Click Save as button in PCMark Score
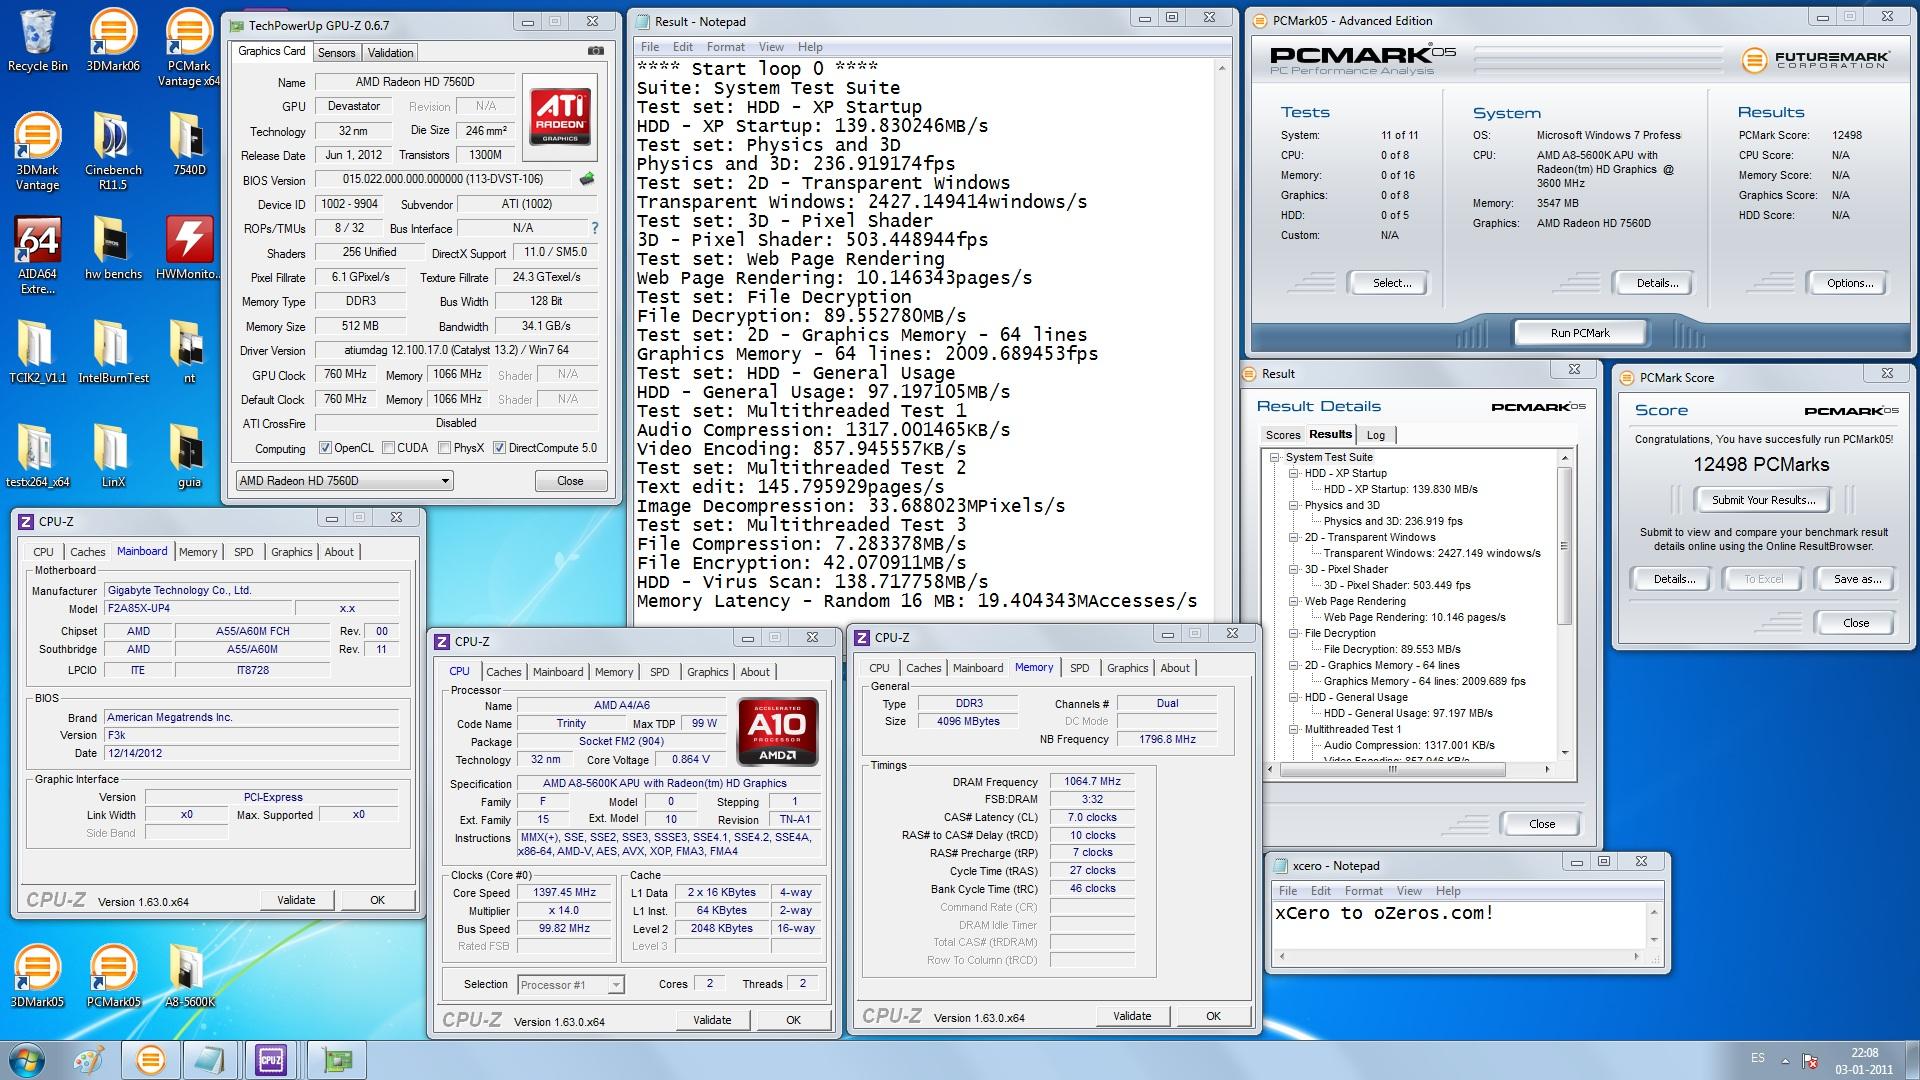The image size is (1920, 1080). click(x=1857, y=579)
